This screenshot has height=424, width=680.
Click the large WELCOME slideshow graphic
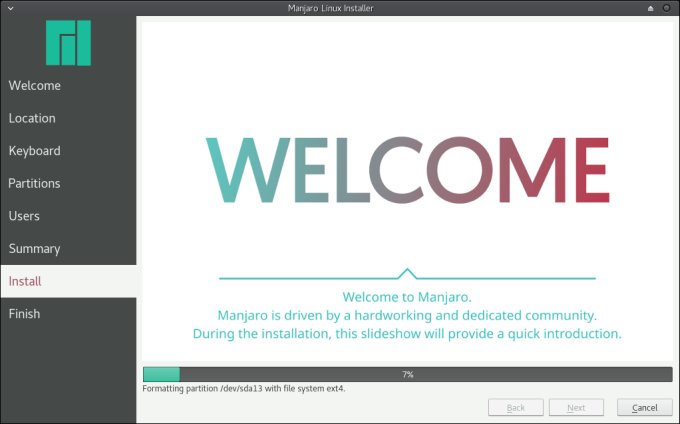coord(408,170)
